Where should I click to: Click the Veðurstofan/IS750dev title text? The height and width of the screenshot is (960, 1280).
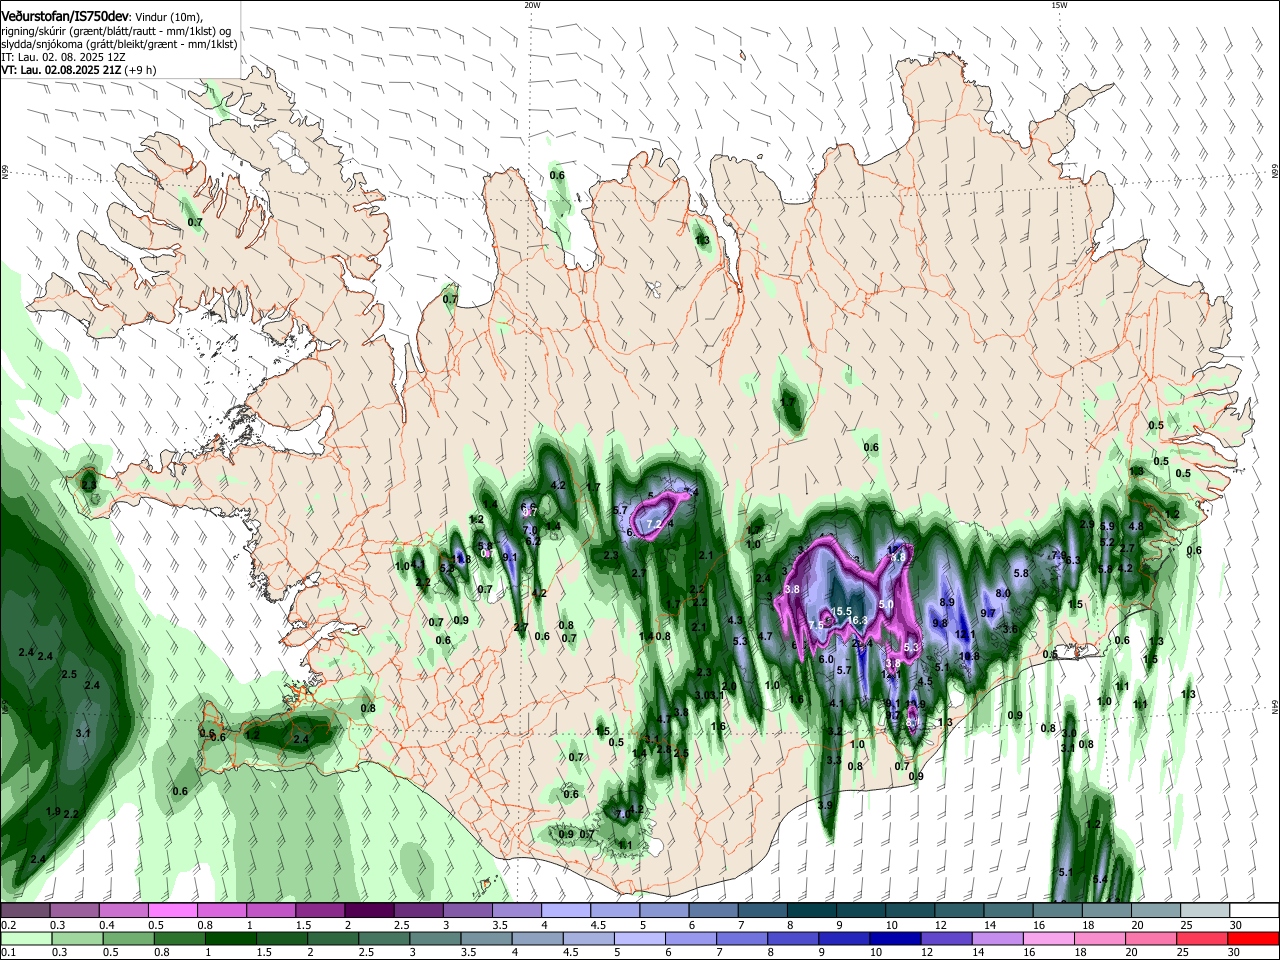click(65, 15)
